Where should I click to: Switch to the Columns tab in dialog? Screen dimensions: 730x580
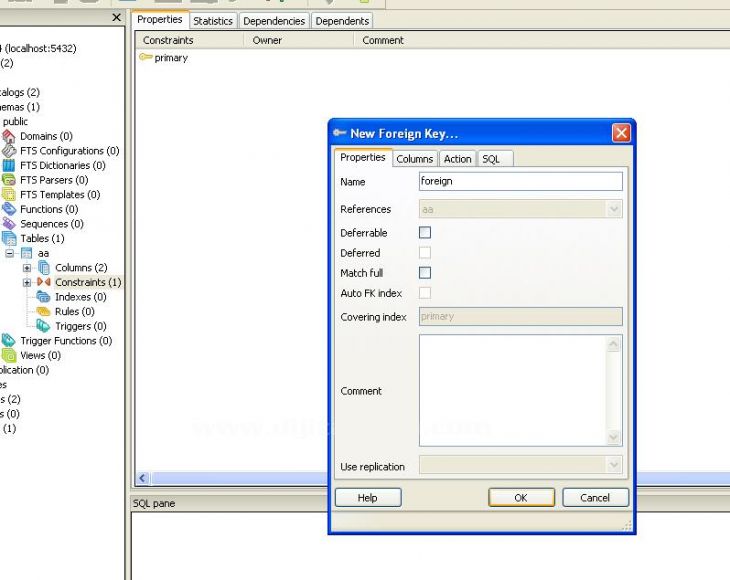(x=414, y=159)
